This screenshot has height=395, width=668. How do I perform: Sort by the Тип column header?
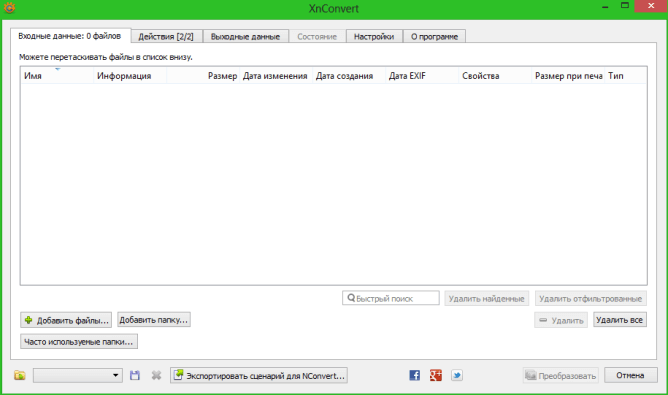625,76
